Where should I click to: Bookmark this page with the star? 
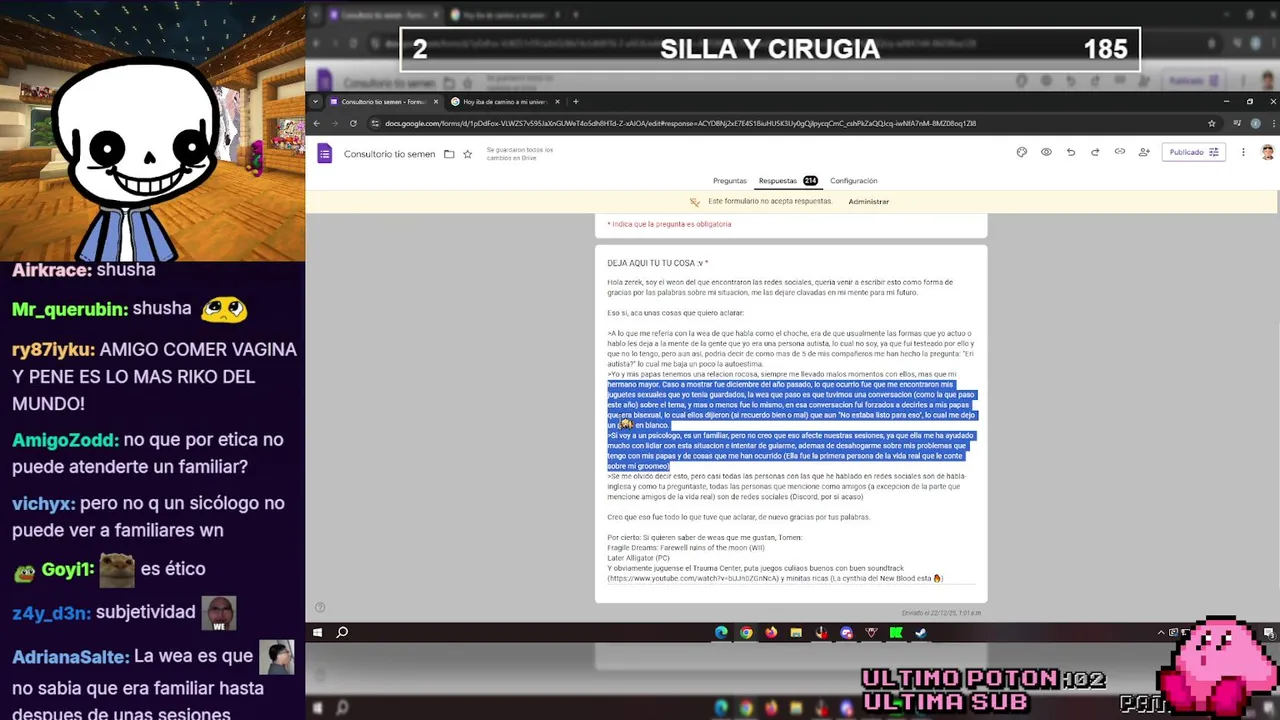(x=1212, y=123)
